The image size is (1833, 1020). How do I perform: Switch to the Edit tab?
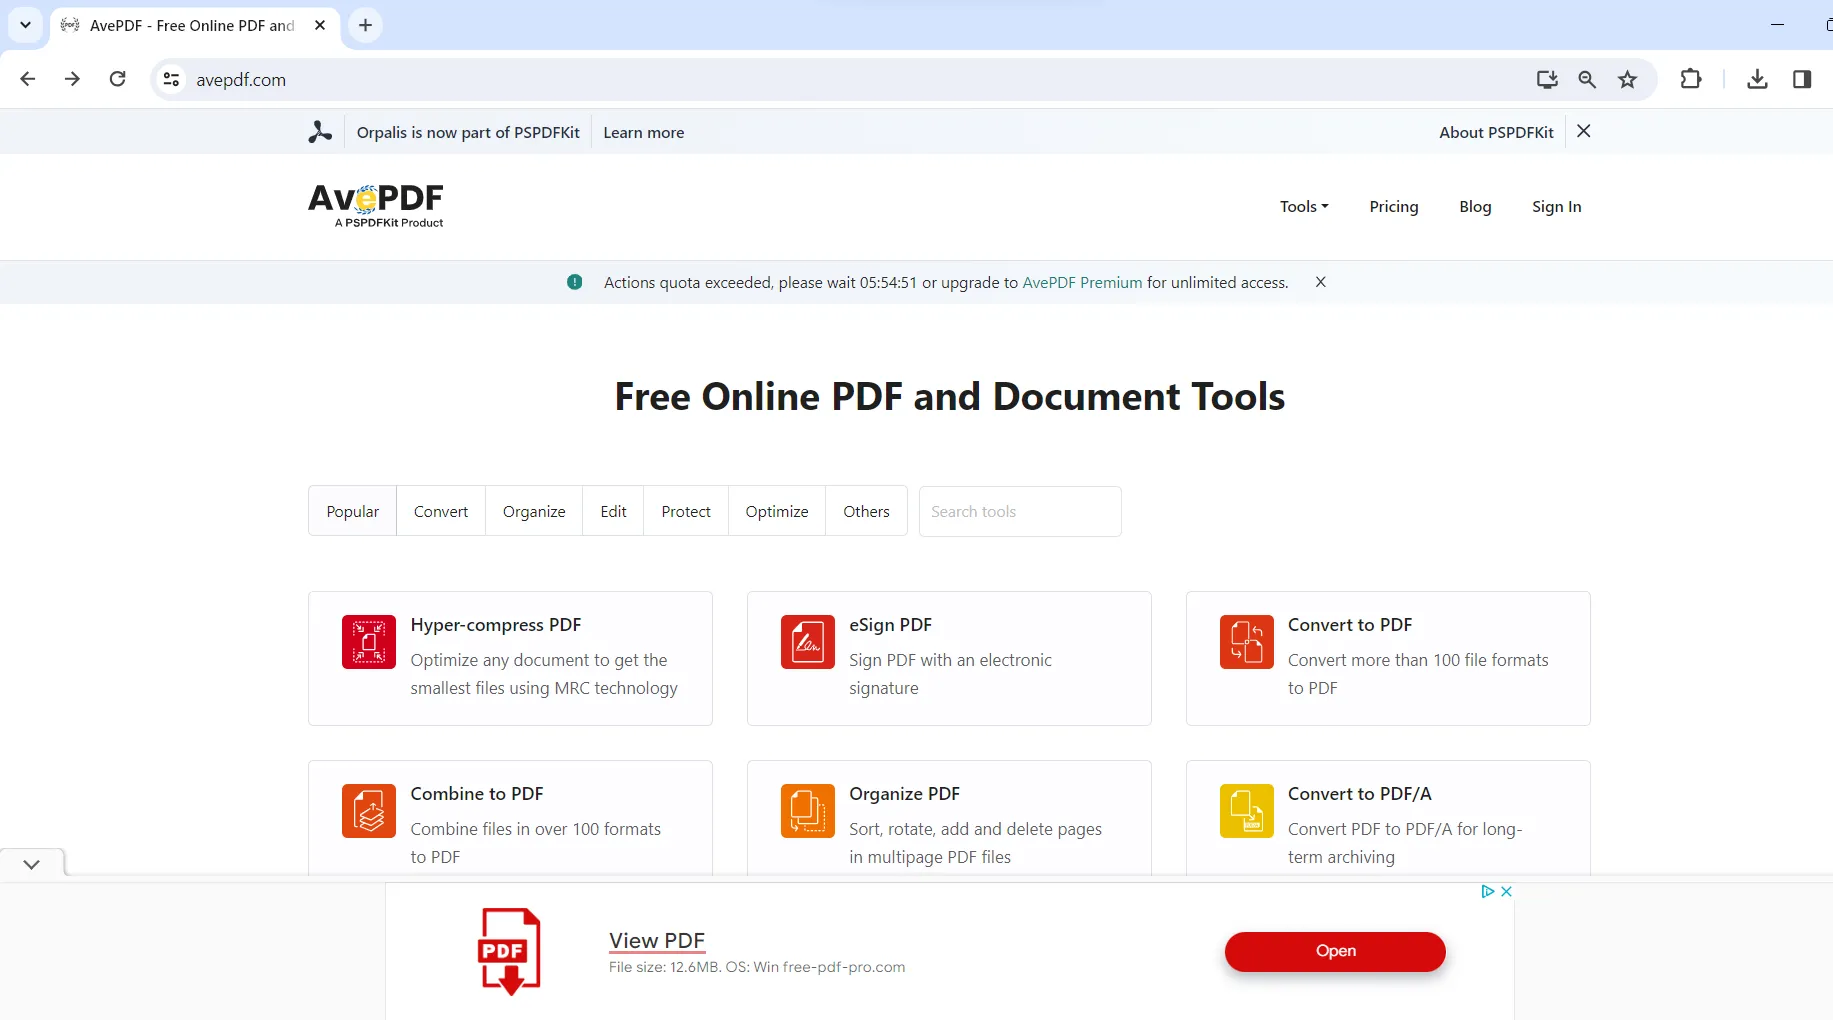613,511
